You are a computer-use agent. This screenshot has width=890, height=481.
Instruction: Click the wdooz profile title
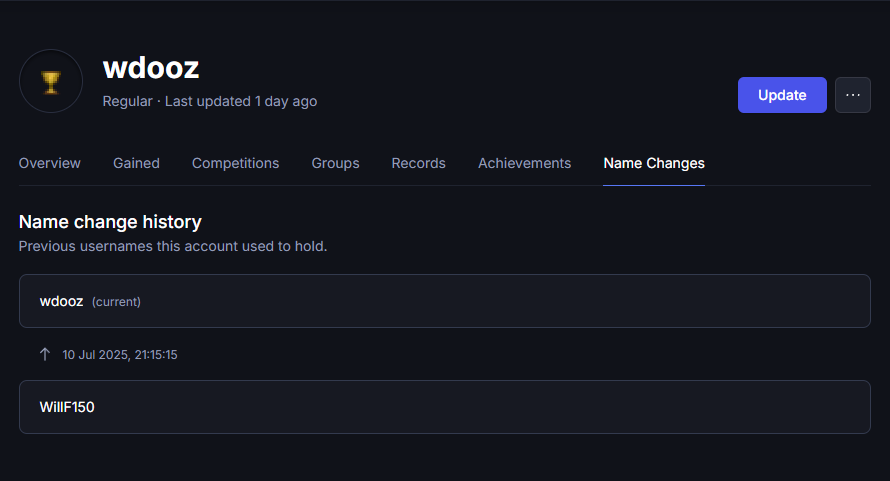pos(151,68)
